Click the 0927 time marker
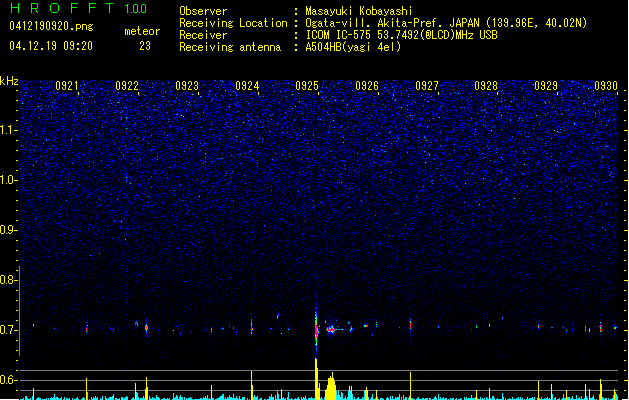The height and width of the screenshot is (400, 629). [427, 86]
